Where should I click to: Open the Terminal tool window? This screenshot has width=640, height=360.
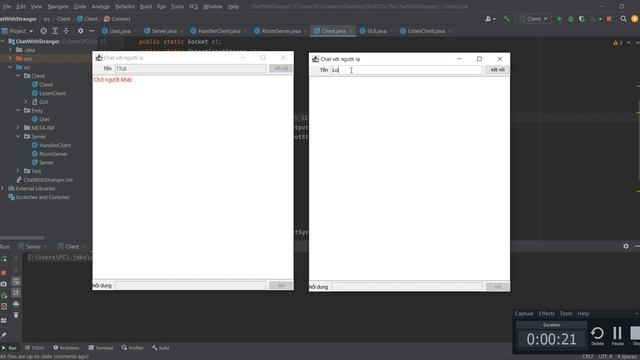pos(100,348)
